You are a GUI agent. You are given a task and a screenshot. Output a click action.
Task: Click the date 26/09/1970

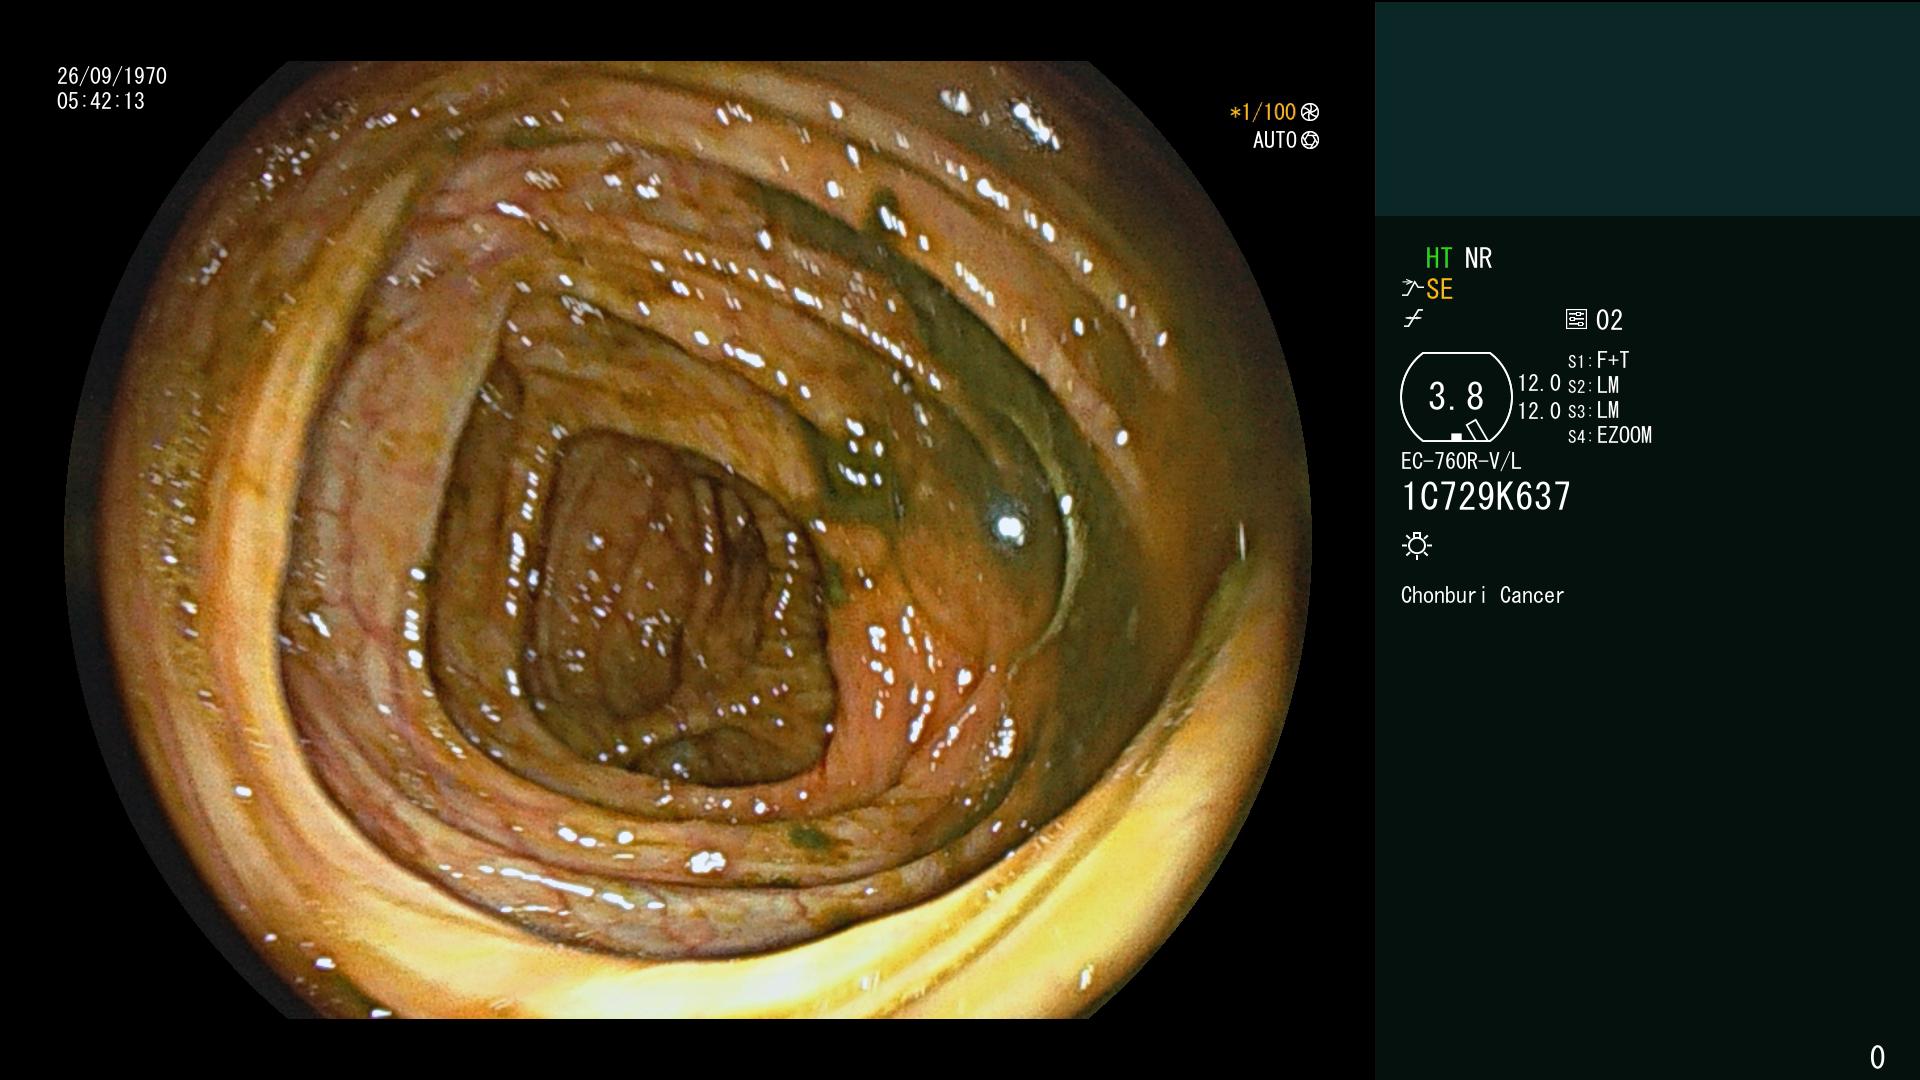click(x=112, y=76)
